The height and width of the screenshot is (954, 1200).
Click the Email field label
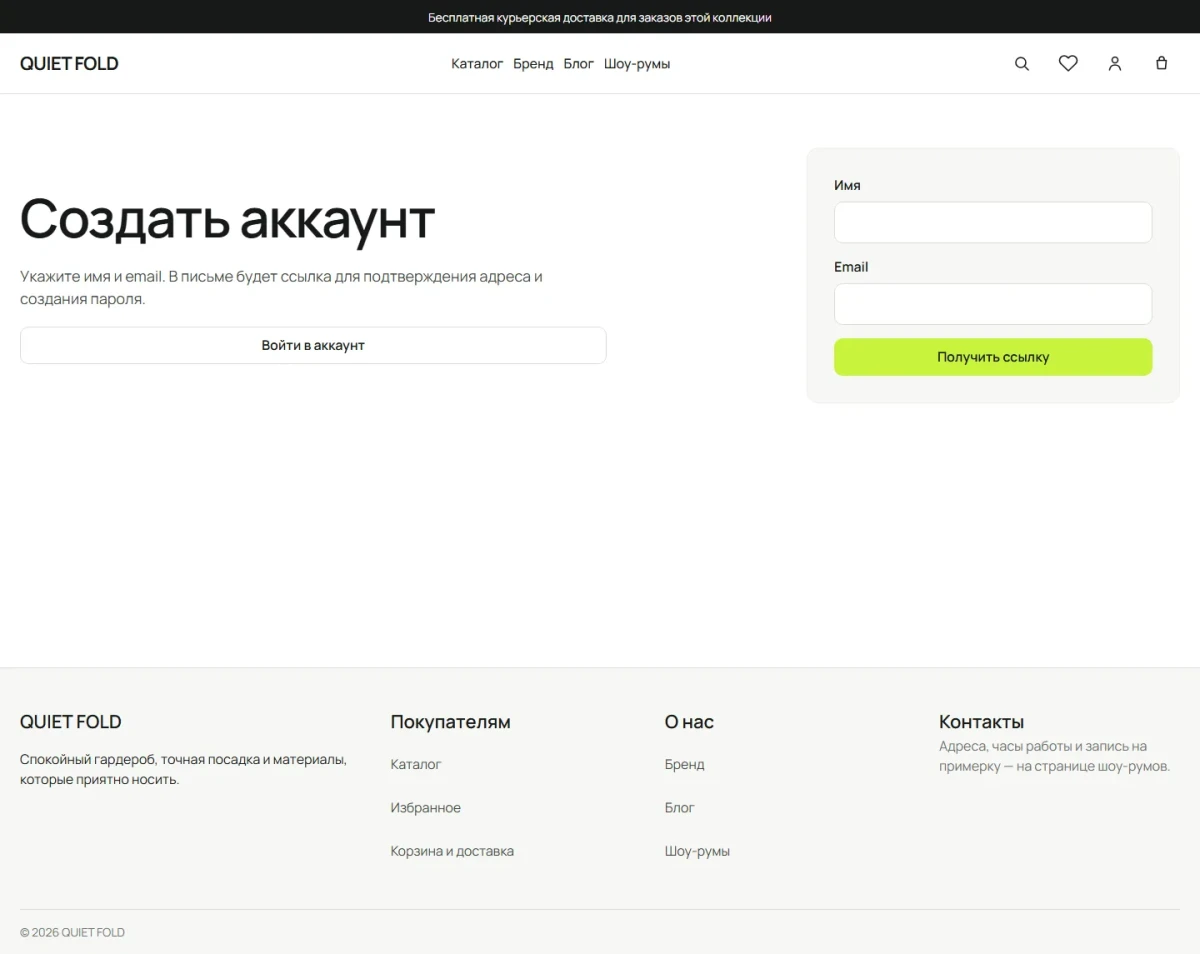pyautogui.click(x=851, y=267)
